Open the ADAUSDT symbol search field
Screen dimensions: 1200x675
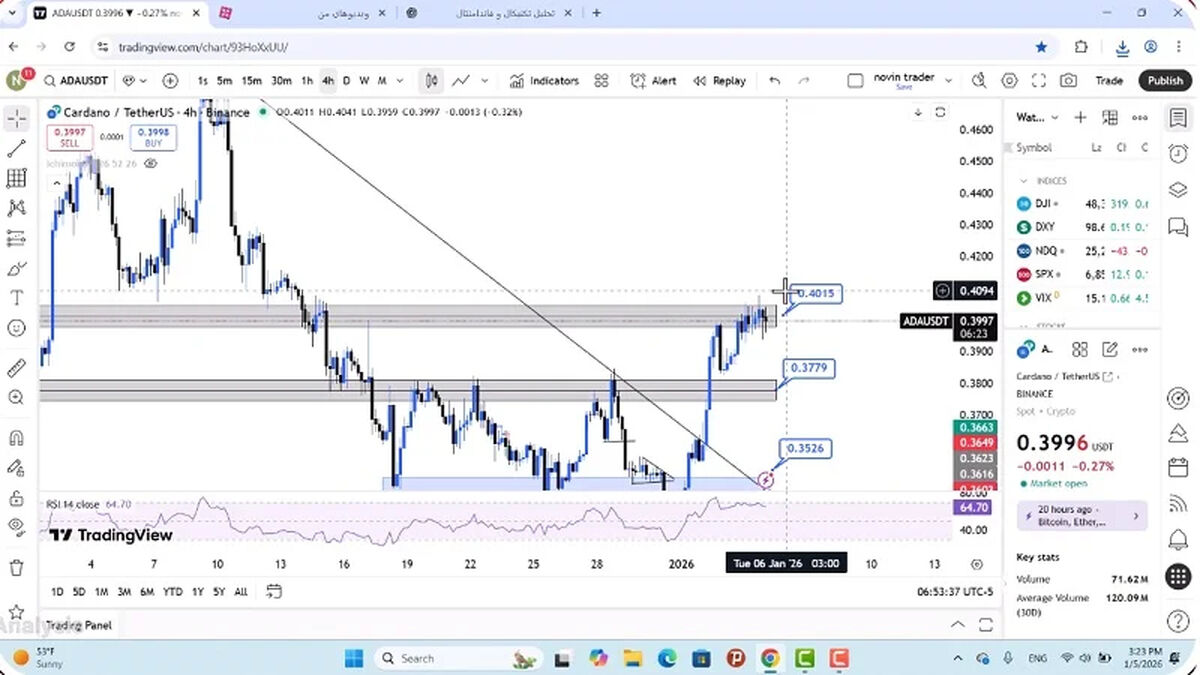(74, 81)
